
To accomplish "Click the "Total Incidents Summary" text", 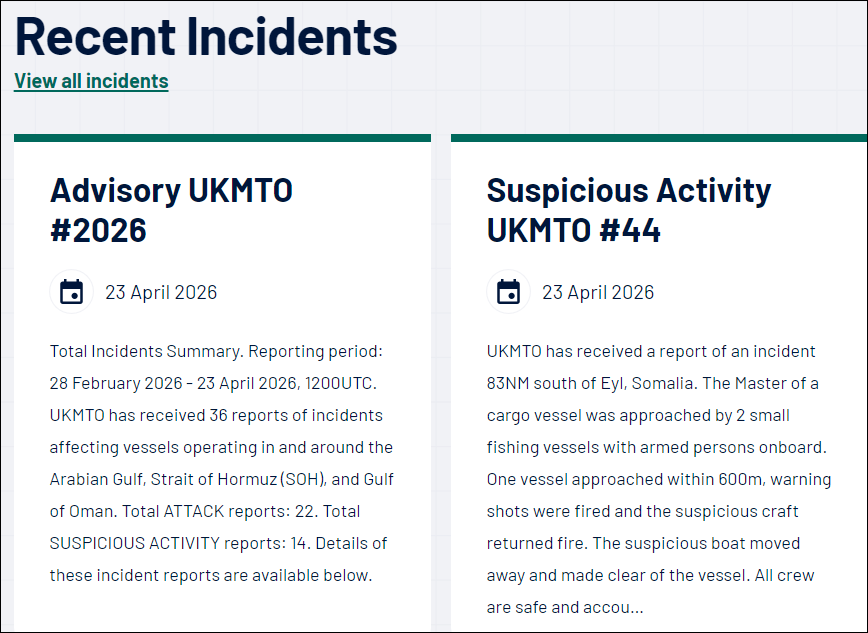I will (x=145, y=352).
